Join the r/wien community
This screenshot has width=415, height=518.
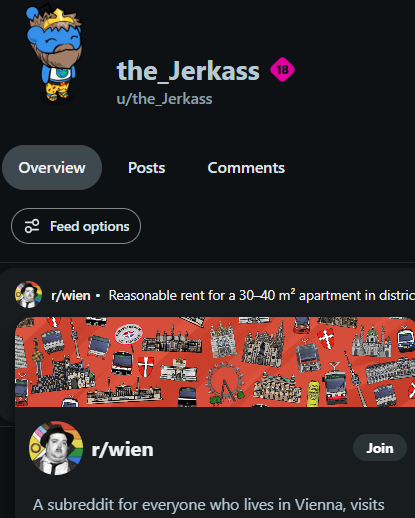click(x=380, y=448)
